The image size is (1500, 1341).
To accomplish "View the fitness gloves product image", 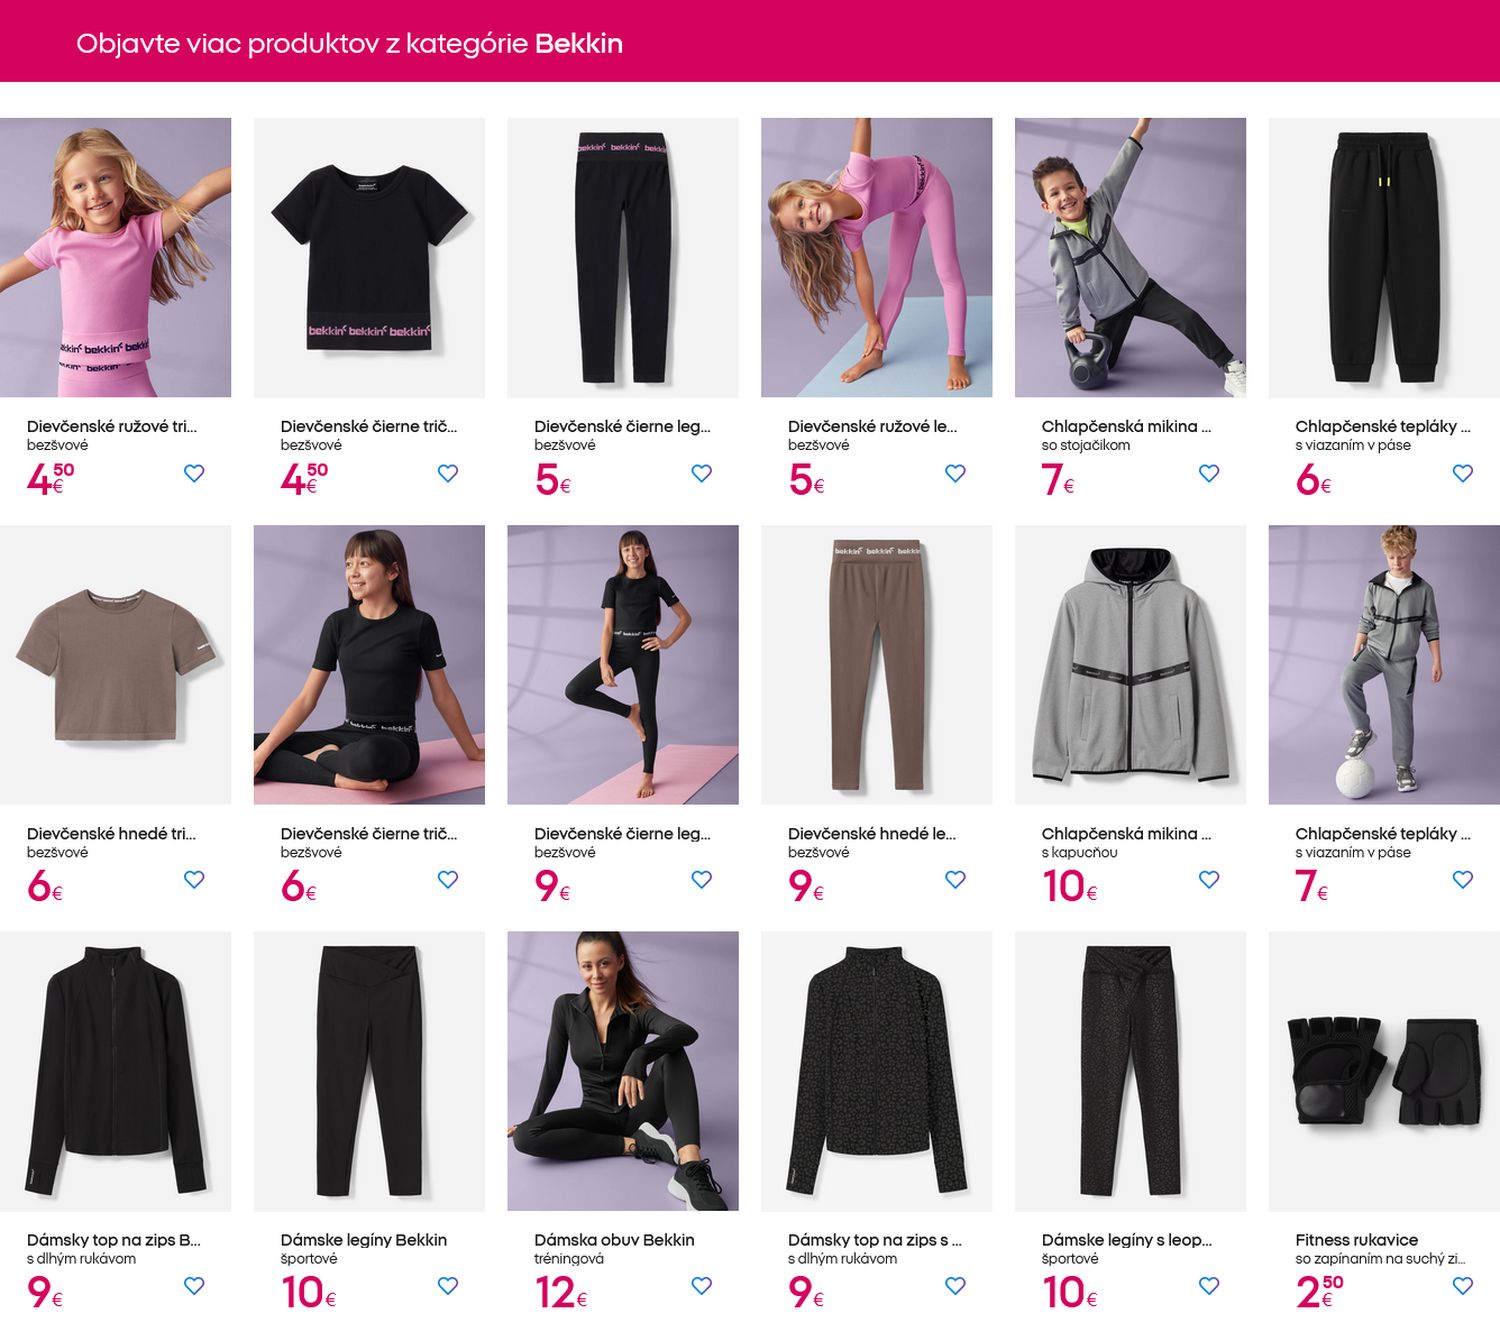I will [1384, 1071].
